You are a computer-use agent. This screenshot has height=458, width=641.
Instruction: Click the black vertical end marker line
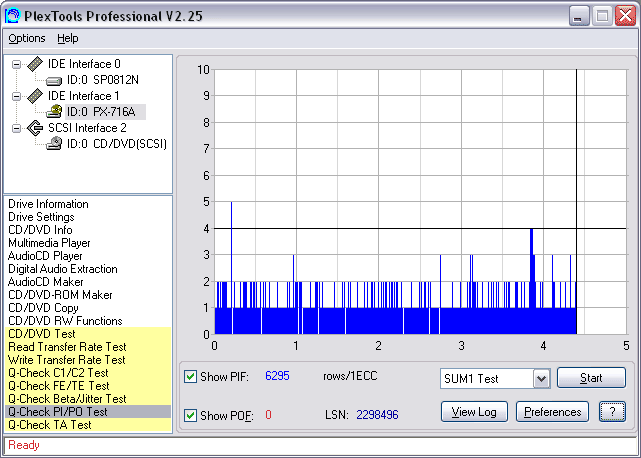pos(576,201)
